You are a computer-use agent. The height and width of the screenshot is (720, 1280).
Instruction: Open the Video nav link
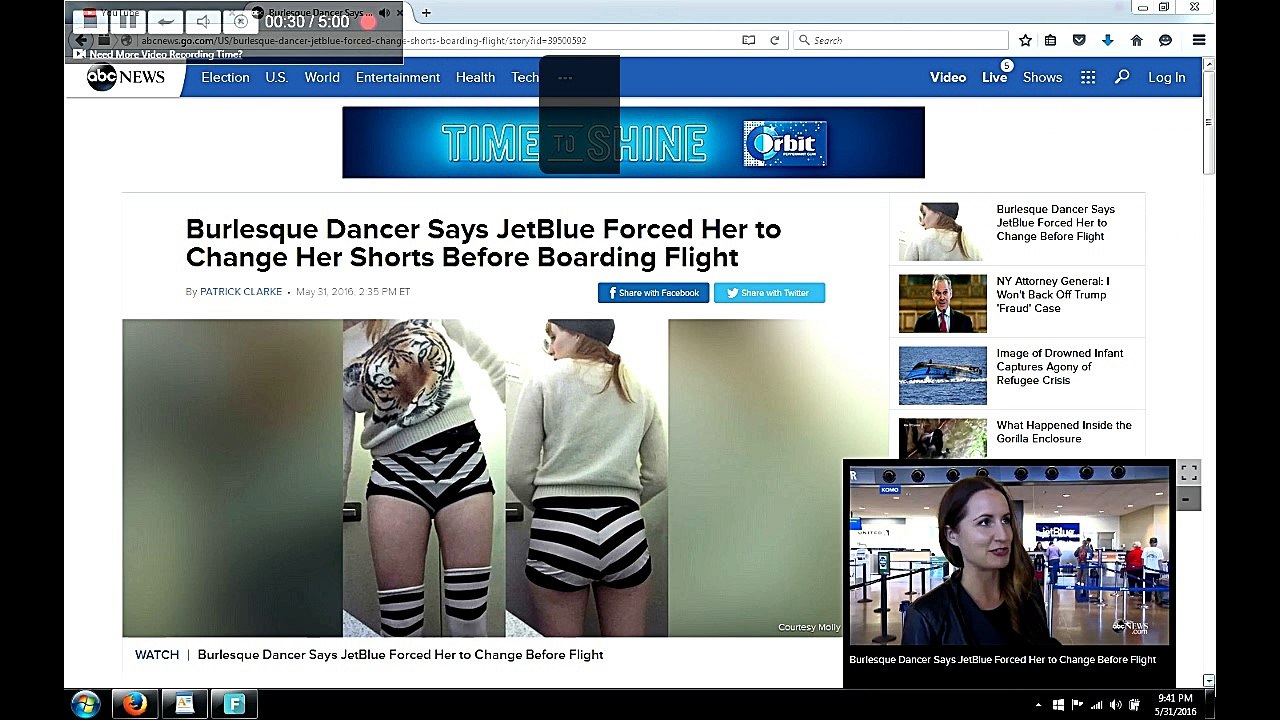click(948, 77)
